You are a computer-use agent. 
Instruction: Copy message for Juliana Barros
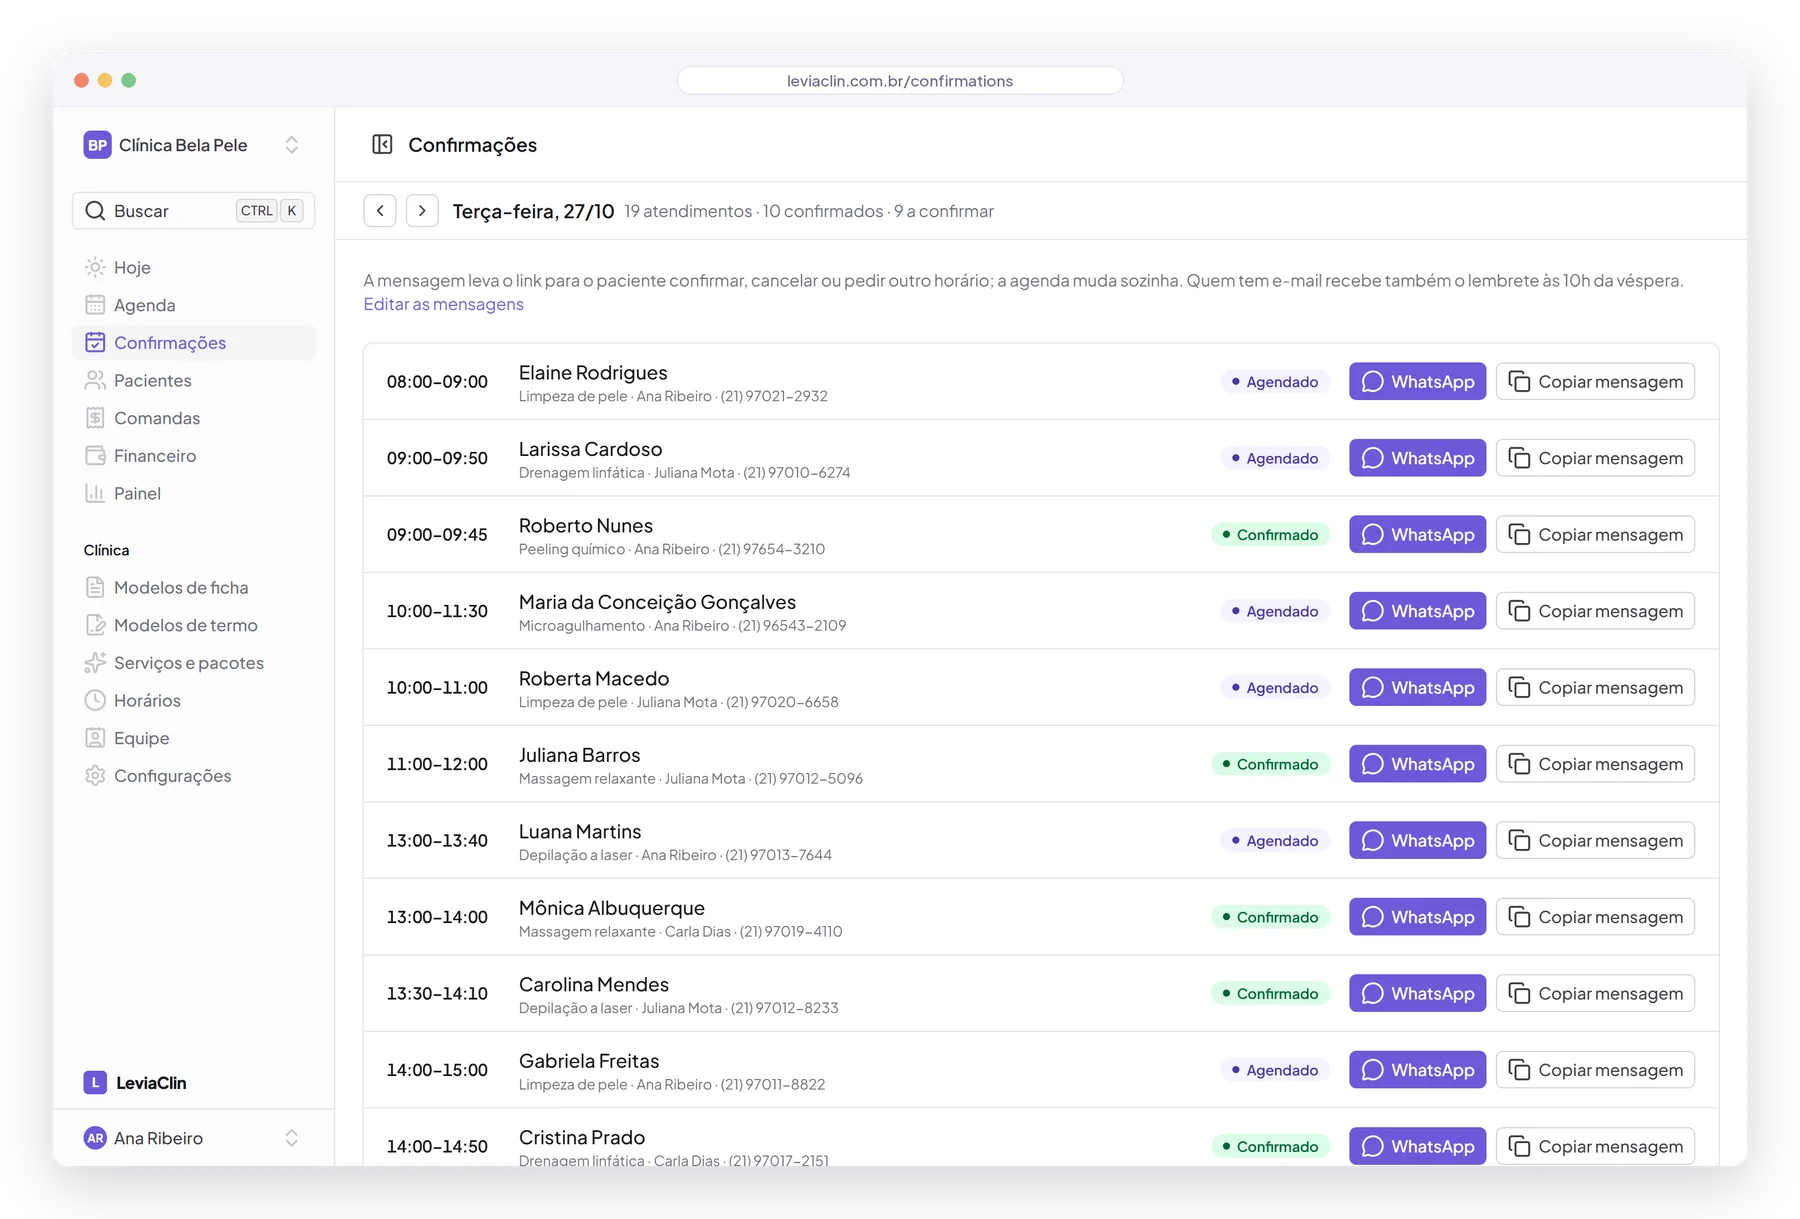(x=1595, y=764)
